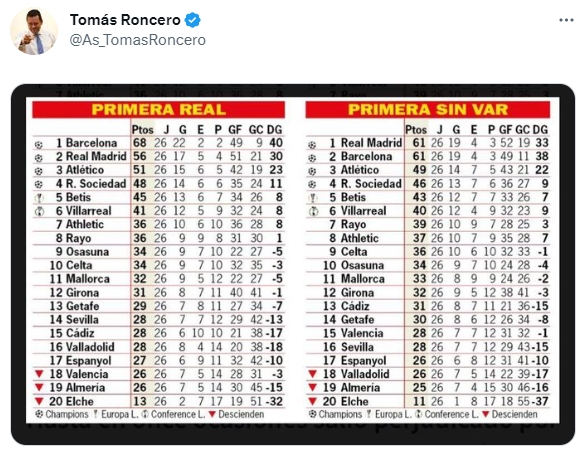Image resolution: width=583 pixels, height=451 pixels.
Task: Open the @As_TomasRoncero handle link
Action: 138,40
